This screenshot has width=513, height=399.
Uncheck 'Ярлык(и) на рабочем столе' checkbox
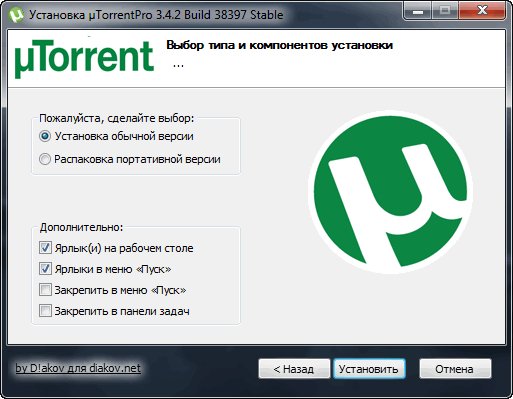point(45,248)
